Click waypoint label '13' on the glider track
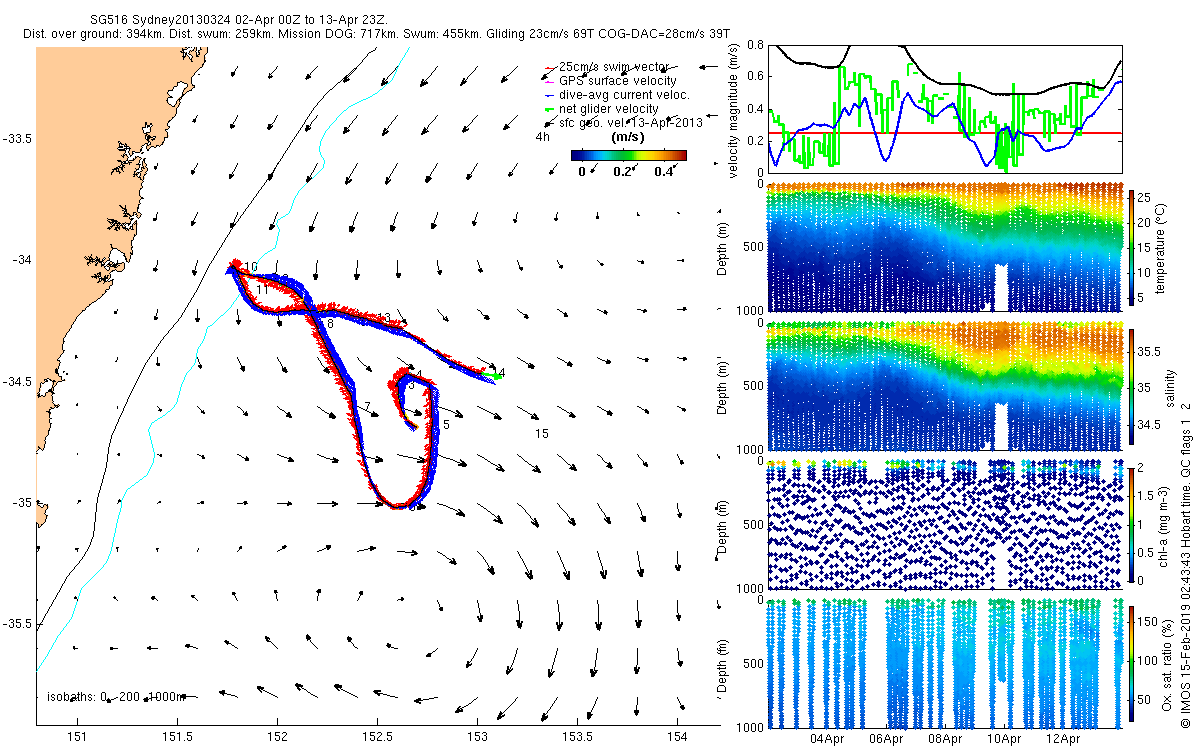 tap(385, 318)
